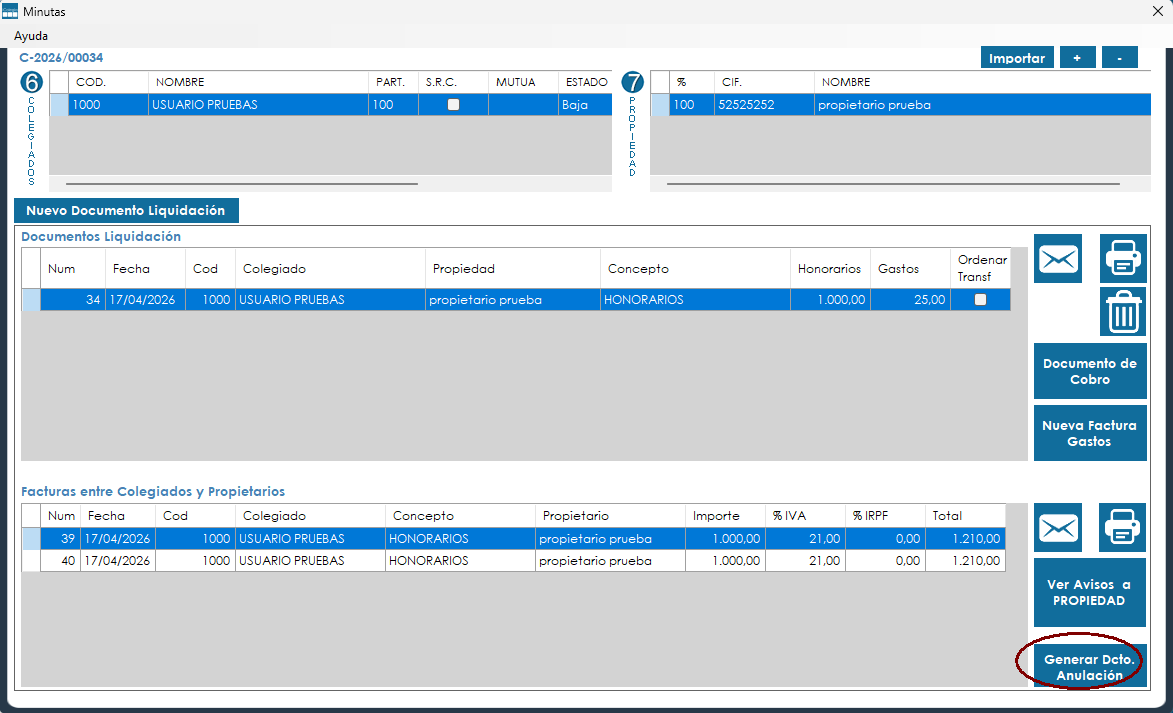1173x713 pixels.
Task: Click Ver Avisos a PROPIEDAD button
Action: click(x=1090, y=593)
